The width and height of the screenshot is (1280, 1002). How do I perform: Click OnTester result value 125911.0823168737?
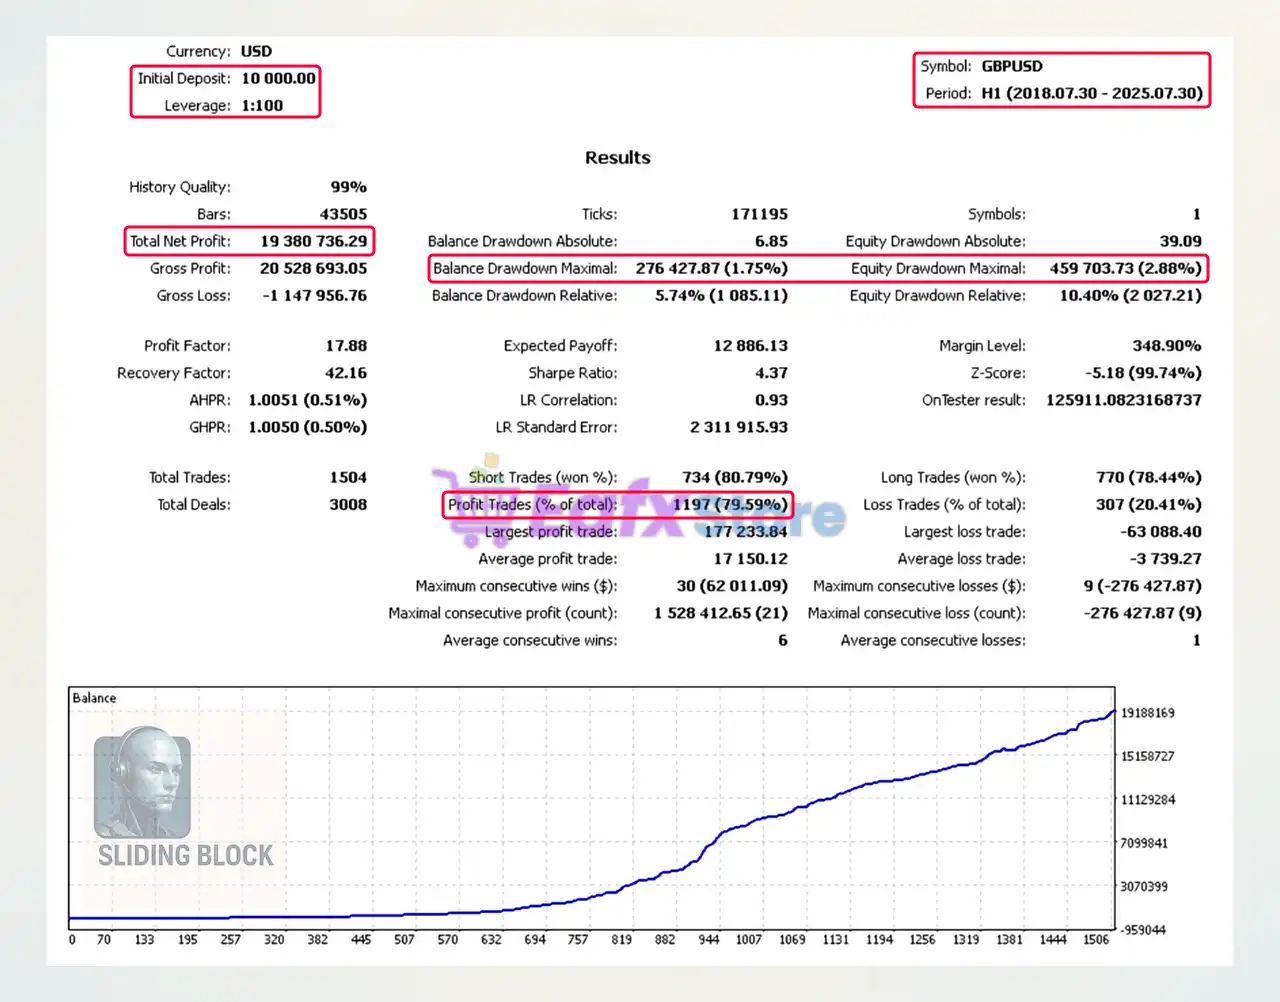tap(1124, 400)
